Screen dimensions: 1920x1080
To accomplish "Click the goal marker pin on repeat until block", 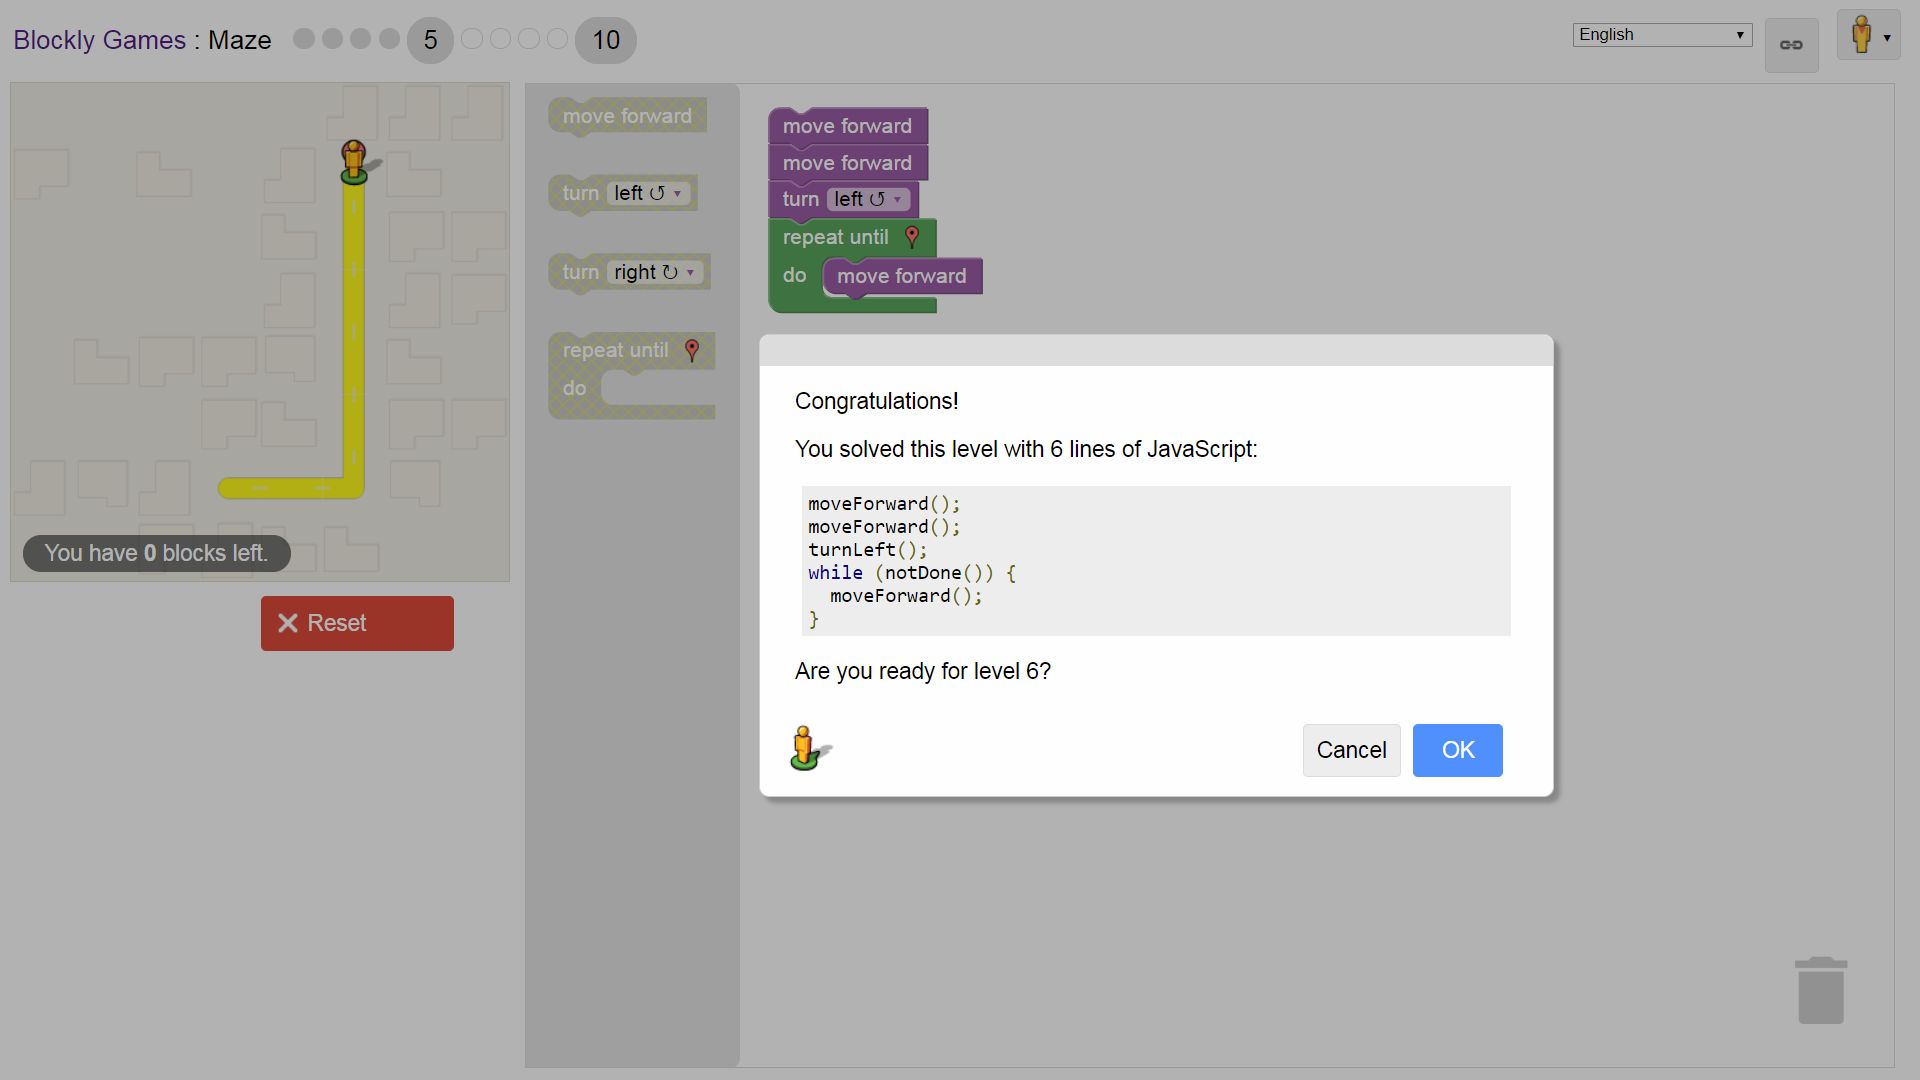I will pos(912,236).
